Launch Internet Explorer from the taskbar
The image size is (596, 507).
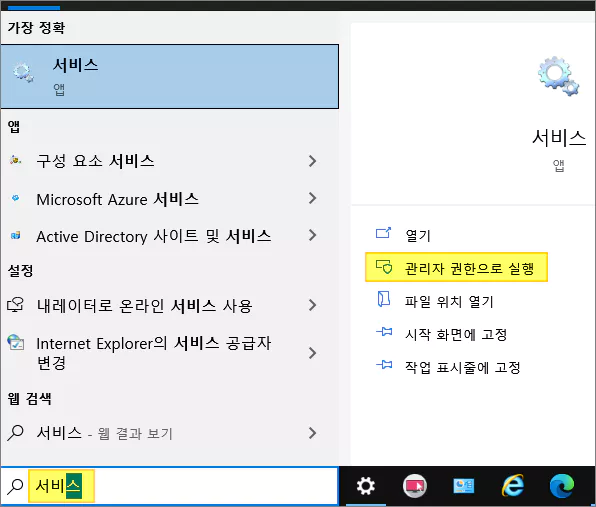click(x=513, y=485)
